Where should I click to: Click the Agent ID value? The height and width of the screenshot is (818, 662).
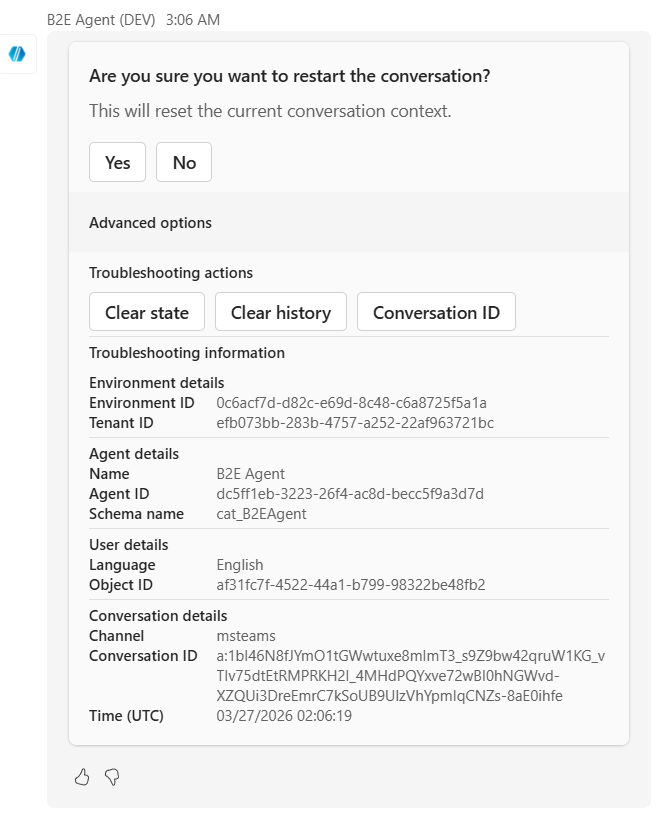click(x=350, y=494)
